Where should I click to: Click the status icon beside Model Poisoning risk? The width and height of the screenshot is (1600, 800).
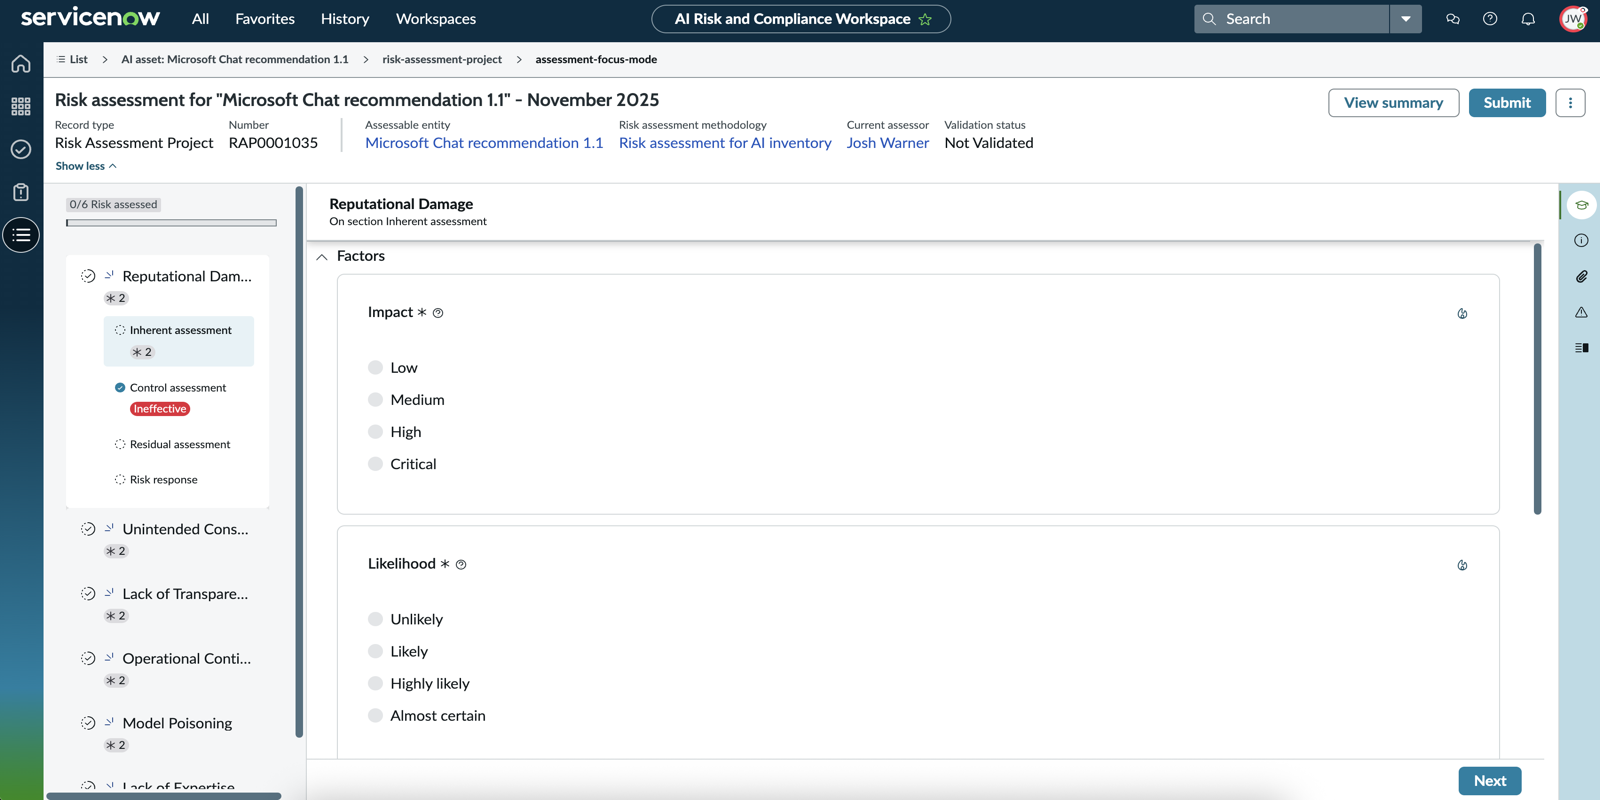tap(88, 723)
